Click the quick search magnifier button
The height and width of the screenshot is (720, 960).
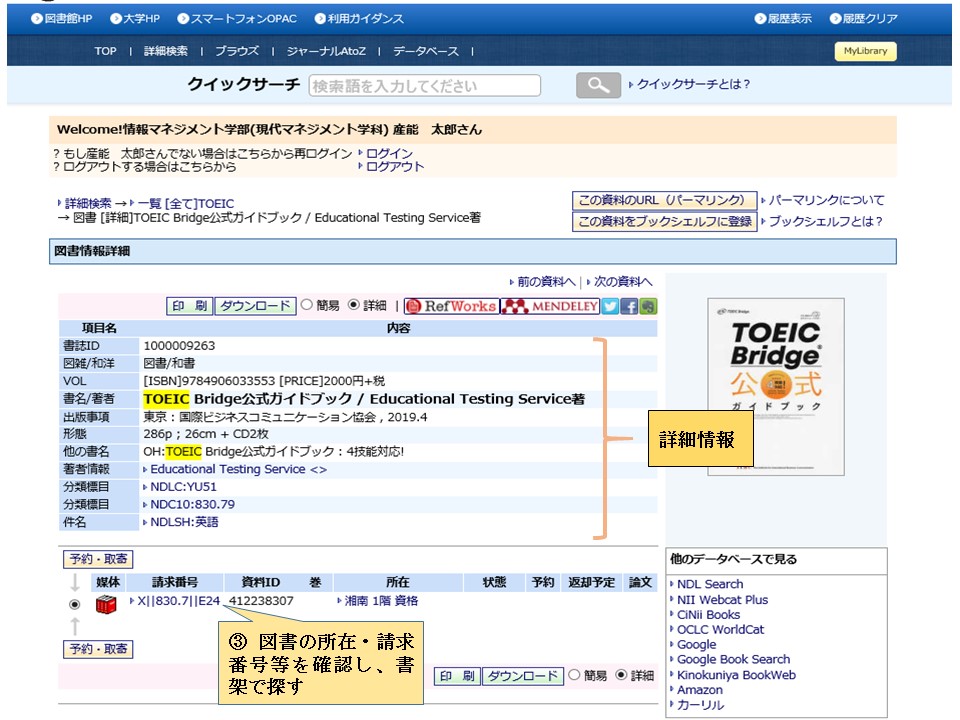(598, 85)
